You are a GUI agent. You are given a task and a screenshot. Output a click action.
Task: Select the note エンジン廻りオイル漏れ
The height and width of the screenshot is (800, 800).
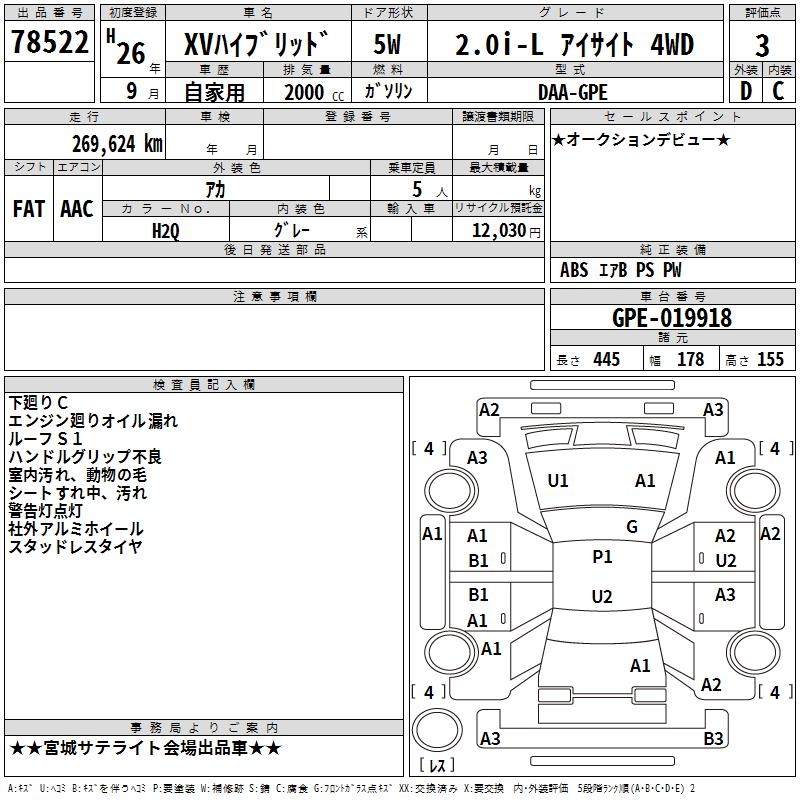coord(93,420)
